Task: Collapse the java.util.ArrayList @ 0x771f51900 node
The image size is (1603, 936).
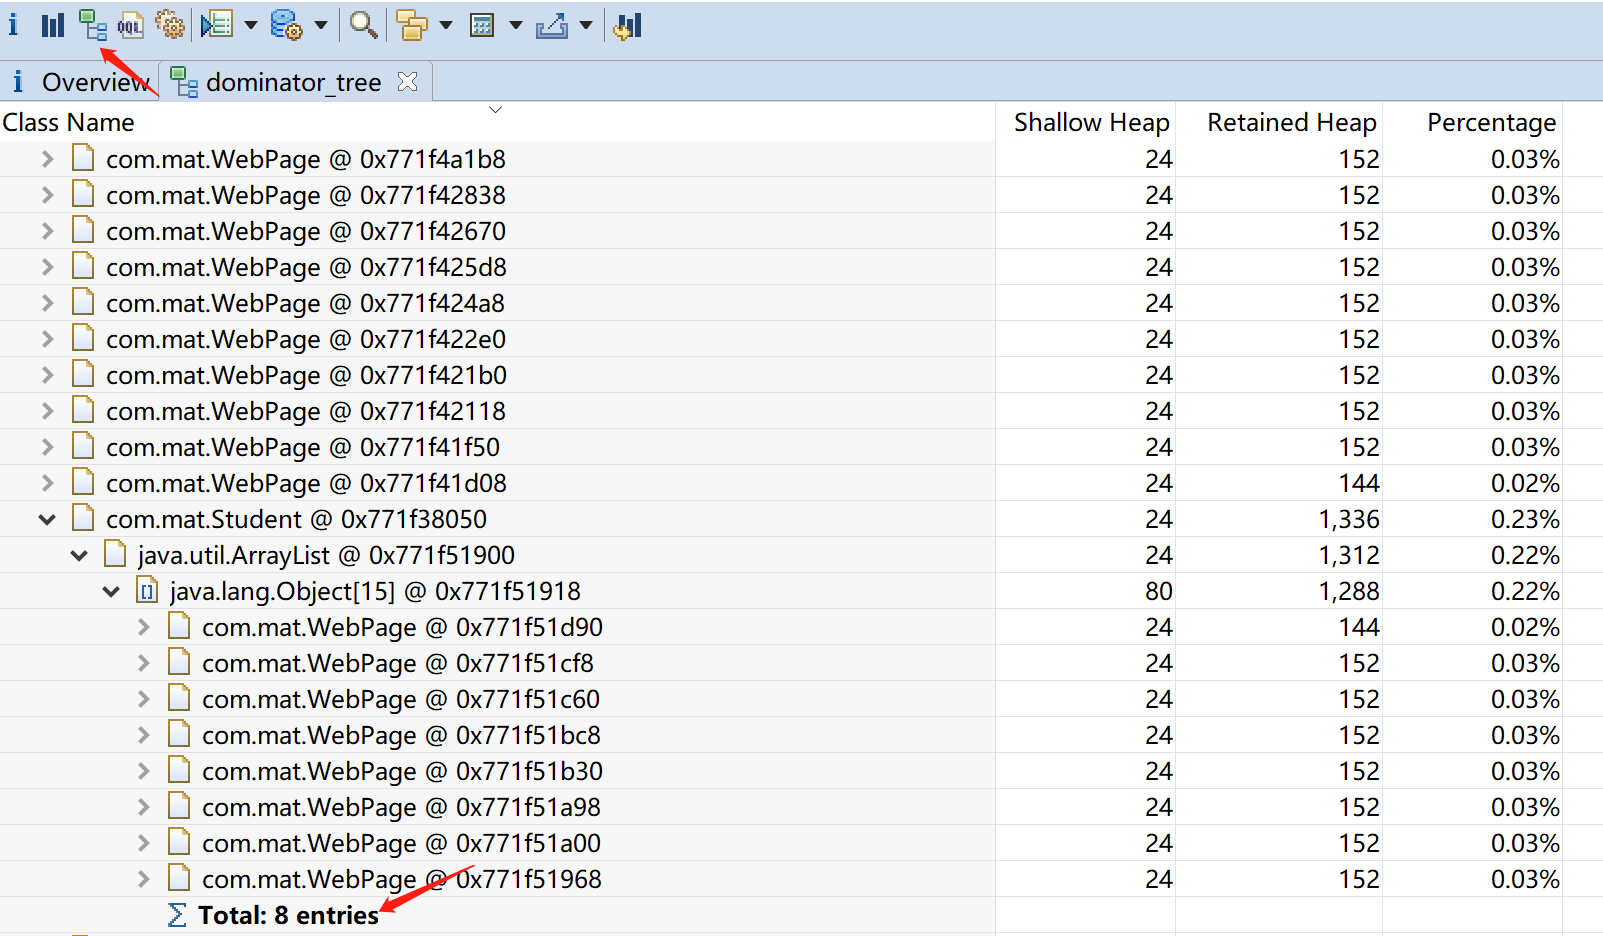Action: [79, 555]
